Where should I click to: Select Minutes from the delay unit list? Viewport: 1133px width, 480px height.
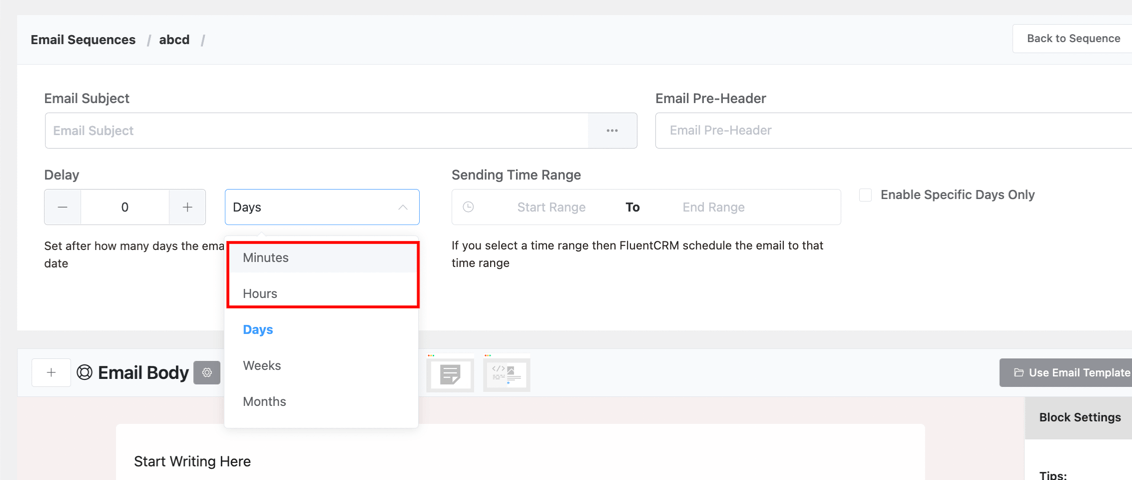click(322, 257)
